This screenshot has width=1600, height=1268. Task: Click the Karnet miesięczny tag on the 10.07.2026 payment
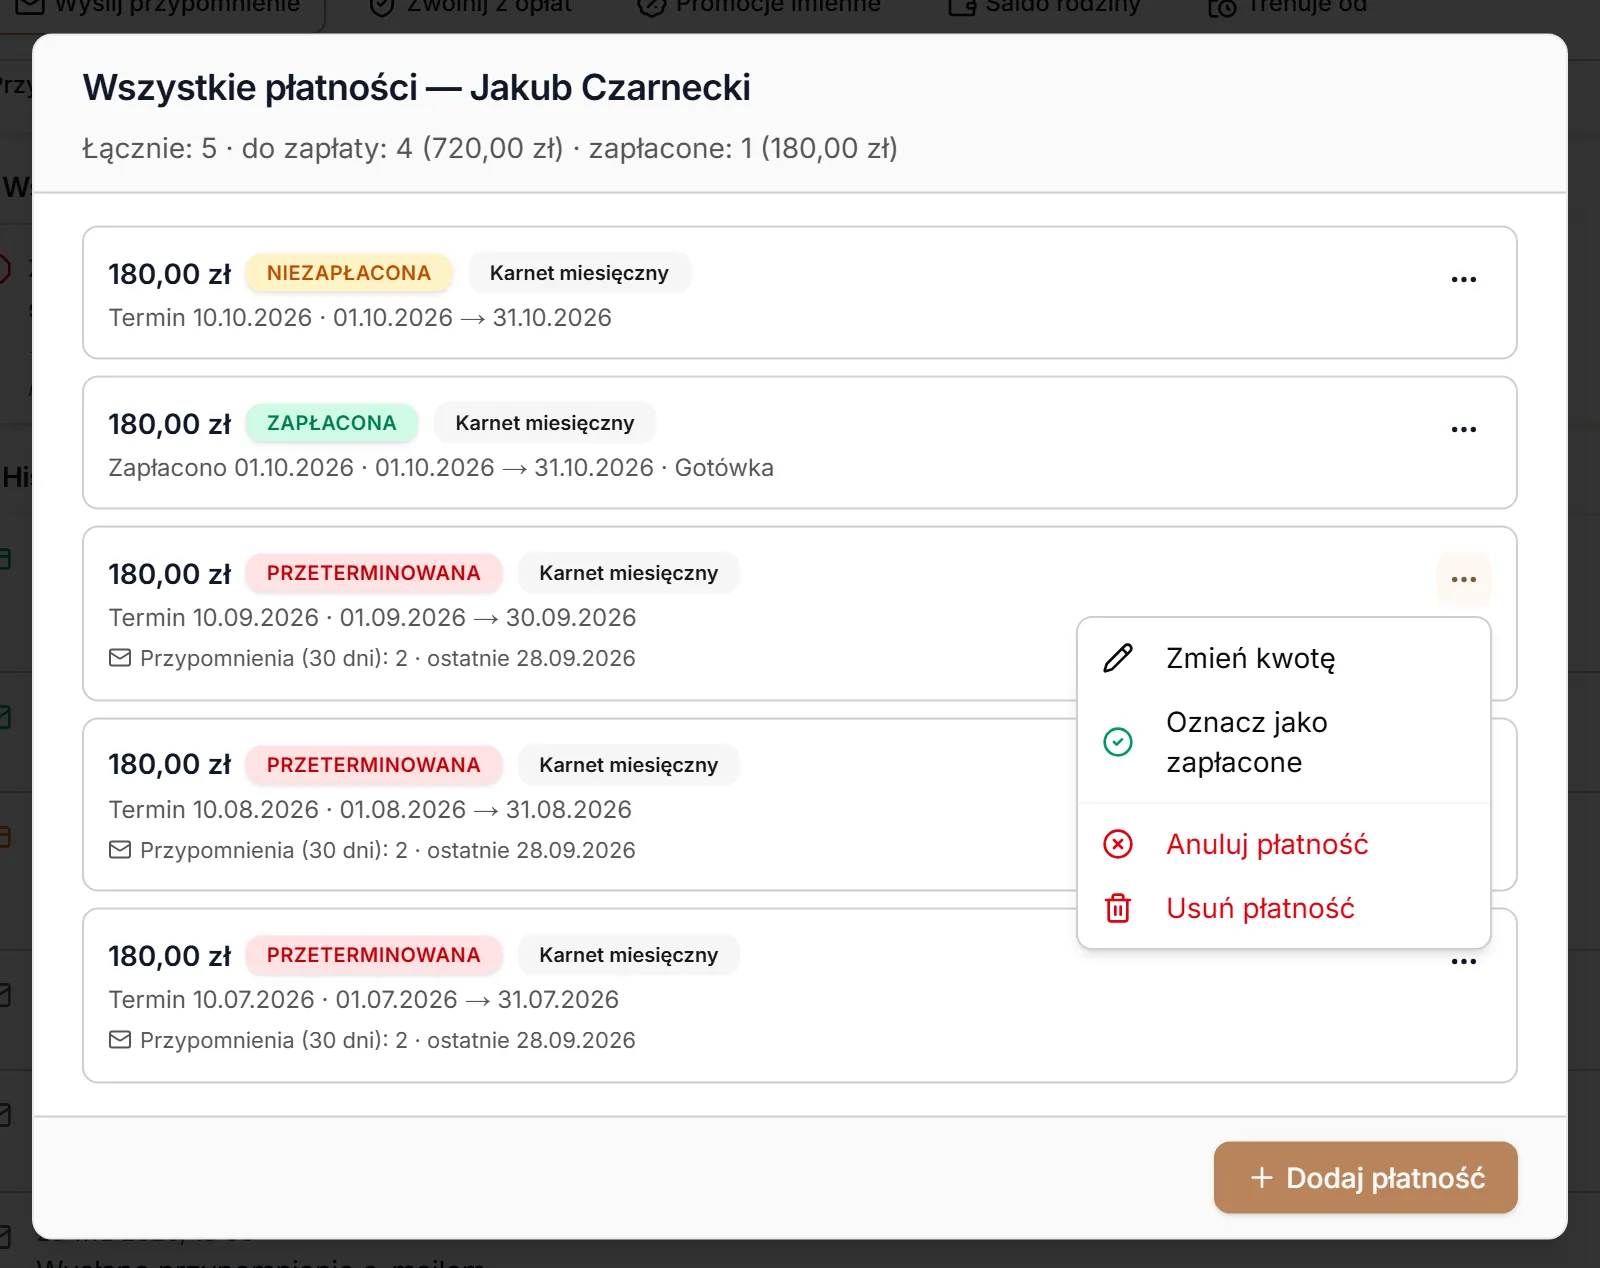(x=628, y=955)
